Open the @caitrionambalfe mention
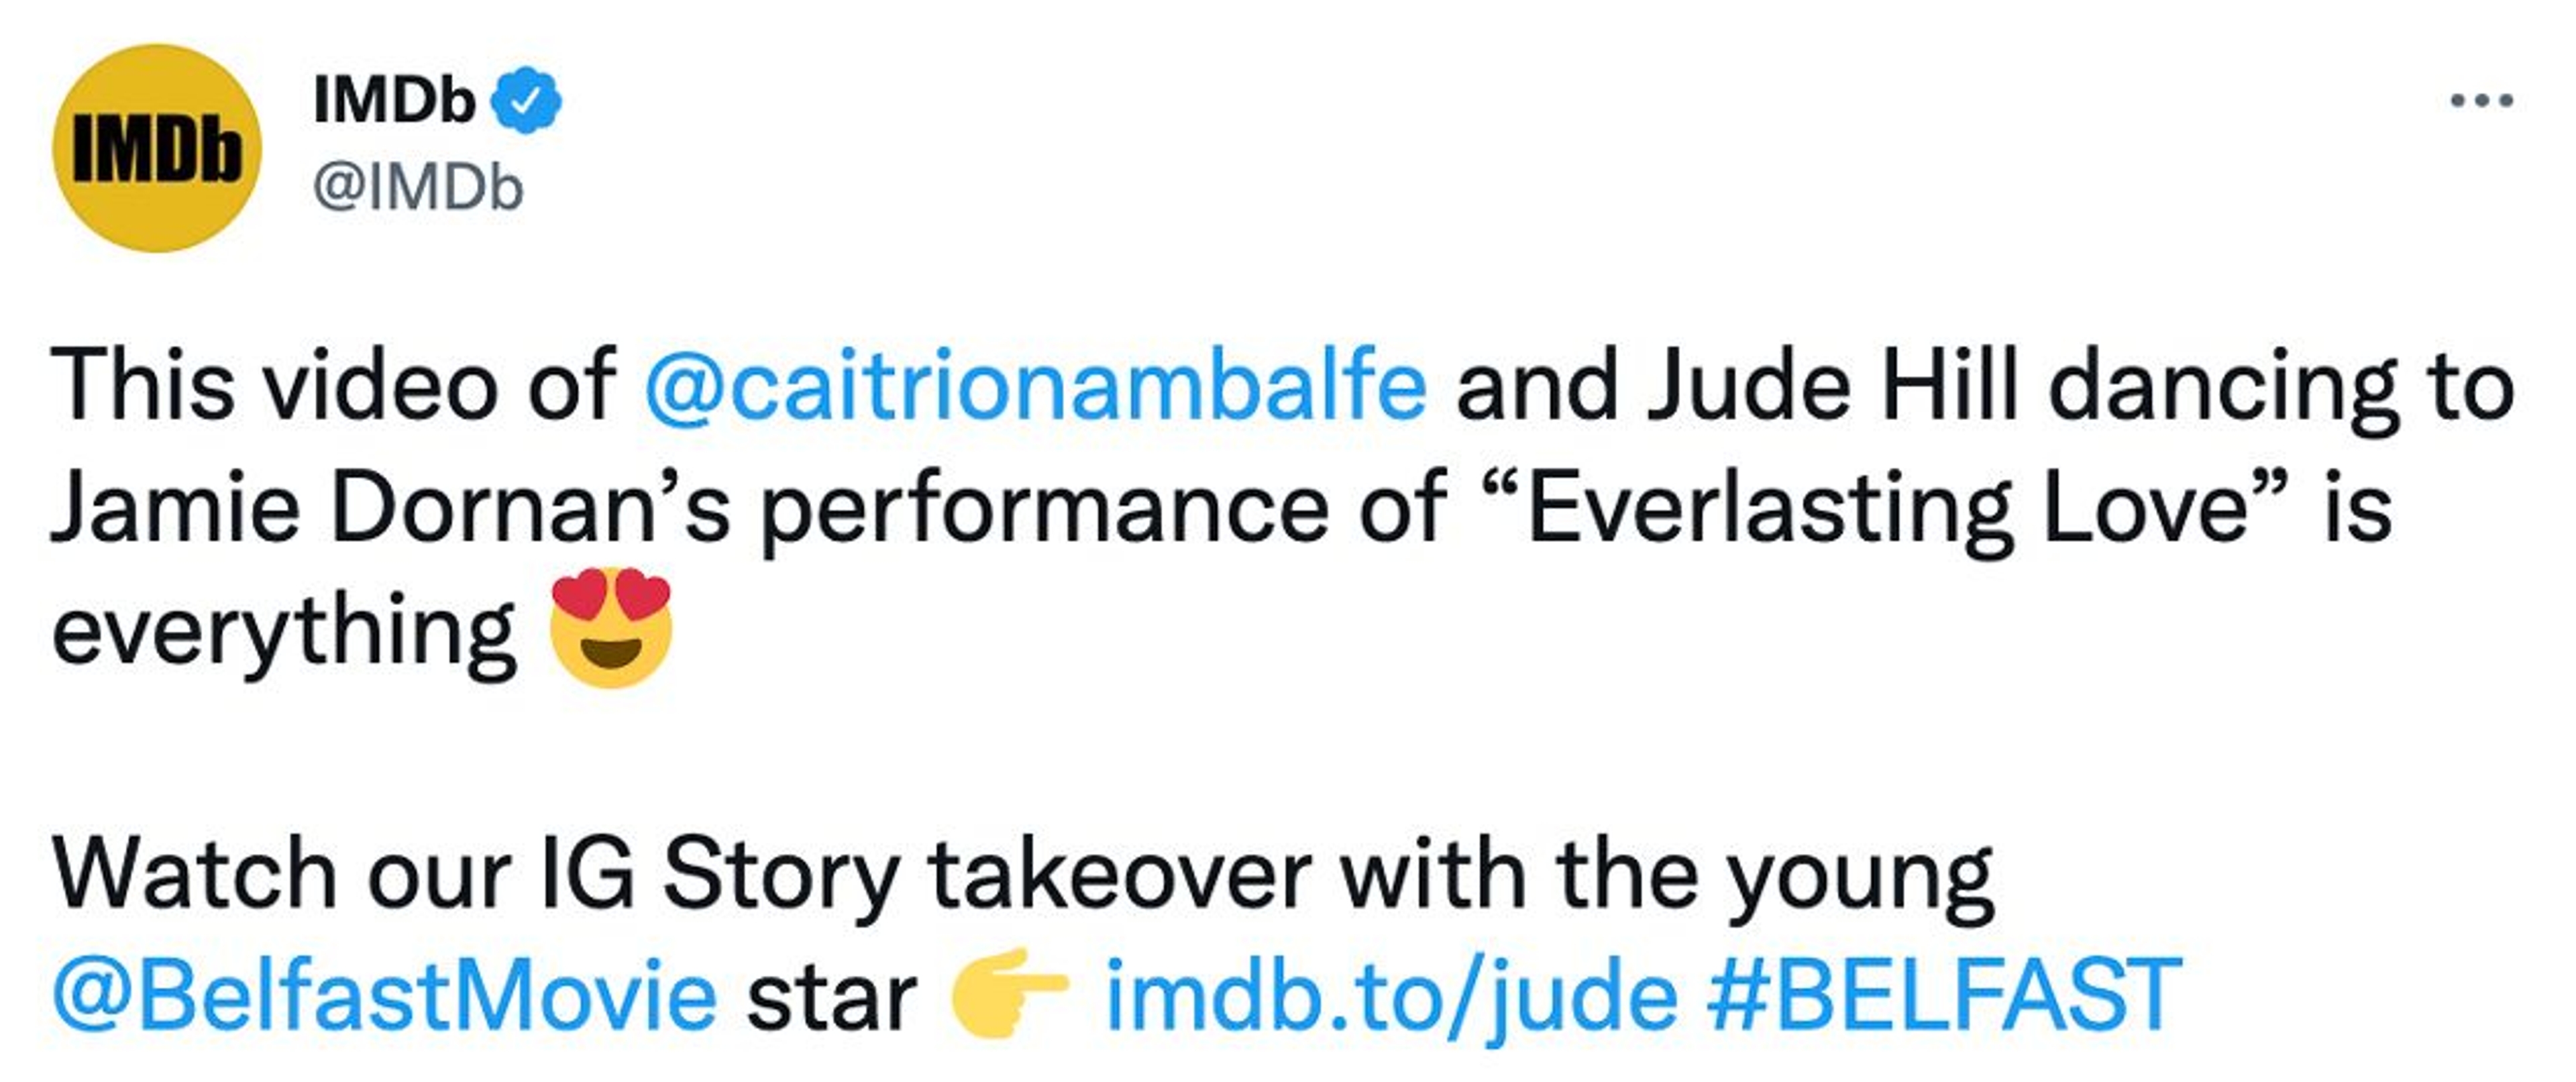2576x1082 pixels. (x=1035, y=387)
